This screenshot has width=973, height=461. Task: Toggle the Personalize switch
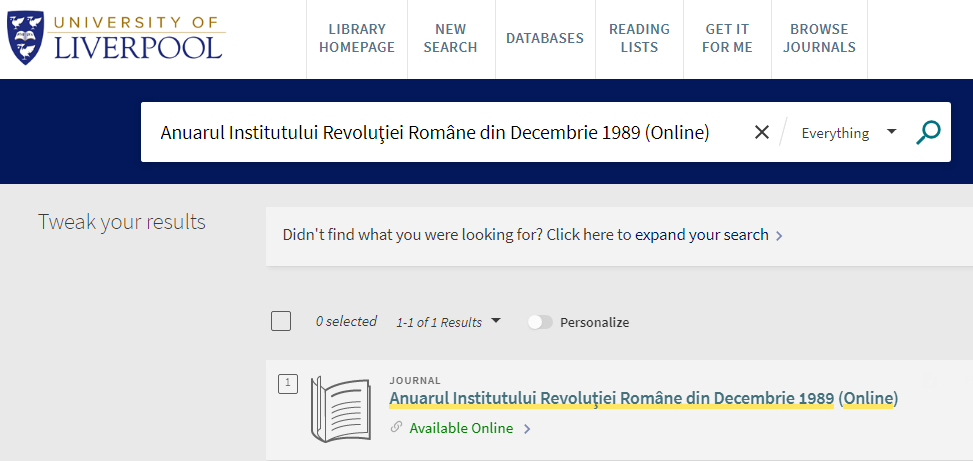[540, 322]
